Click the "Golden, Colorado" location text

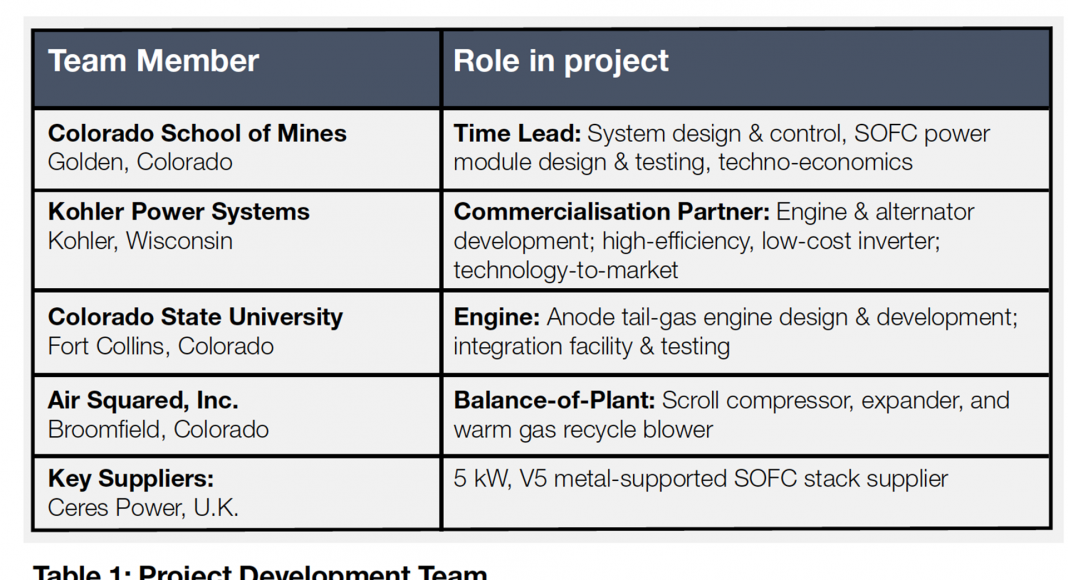click(x=140, y=162)
